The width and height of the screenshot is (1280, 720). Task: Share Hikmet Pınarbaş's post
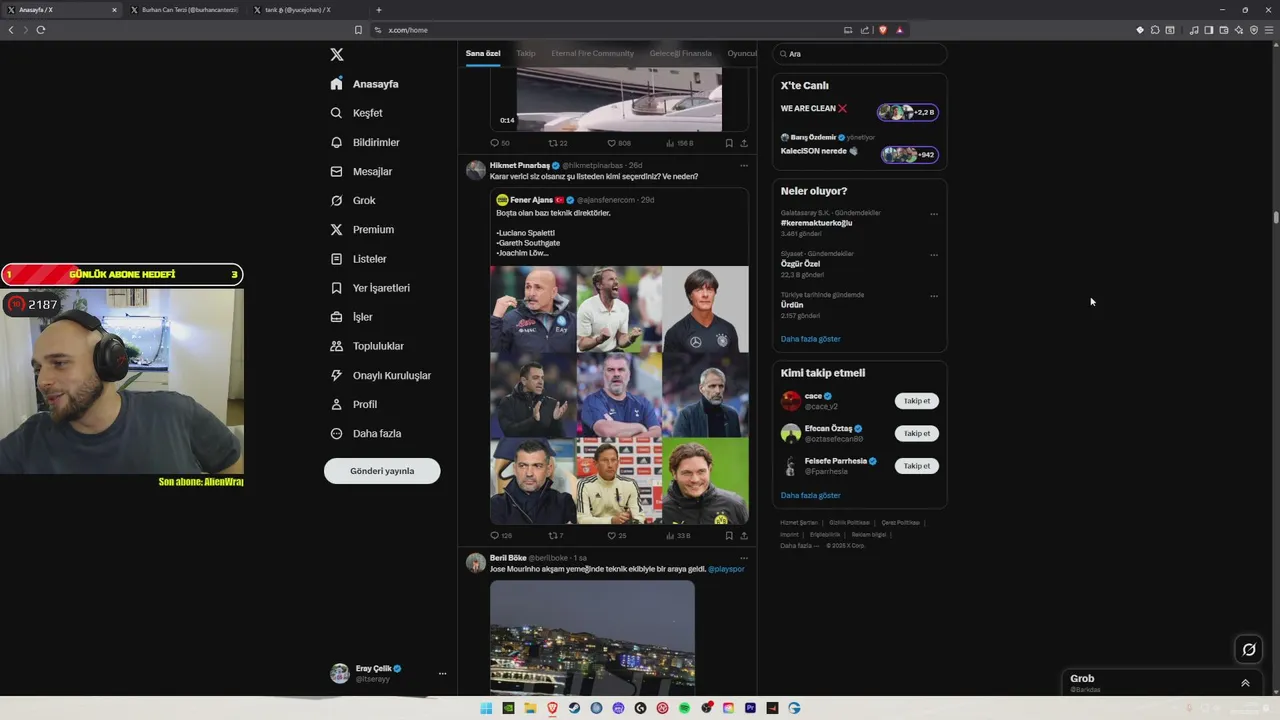coord(744,535)
